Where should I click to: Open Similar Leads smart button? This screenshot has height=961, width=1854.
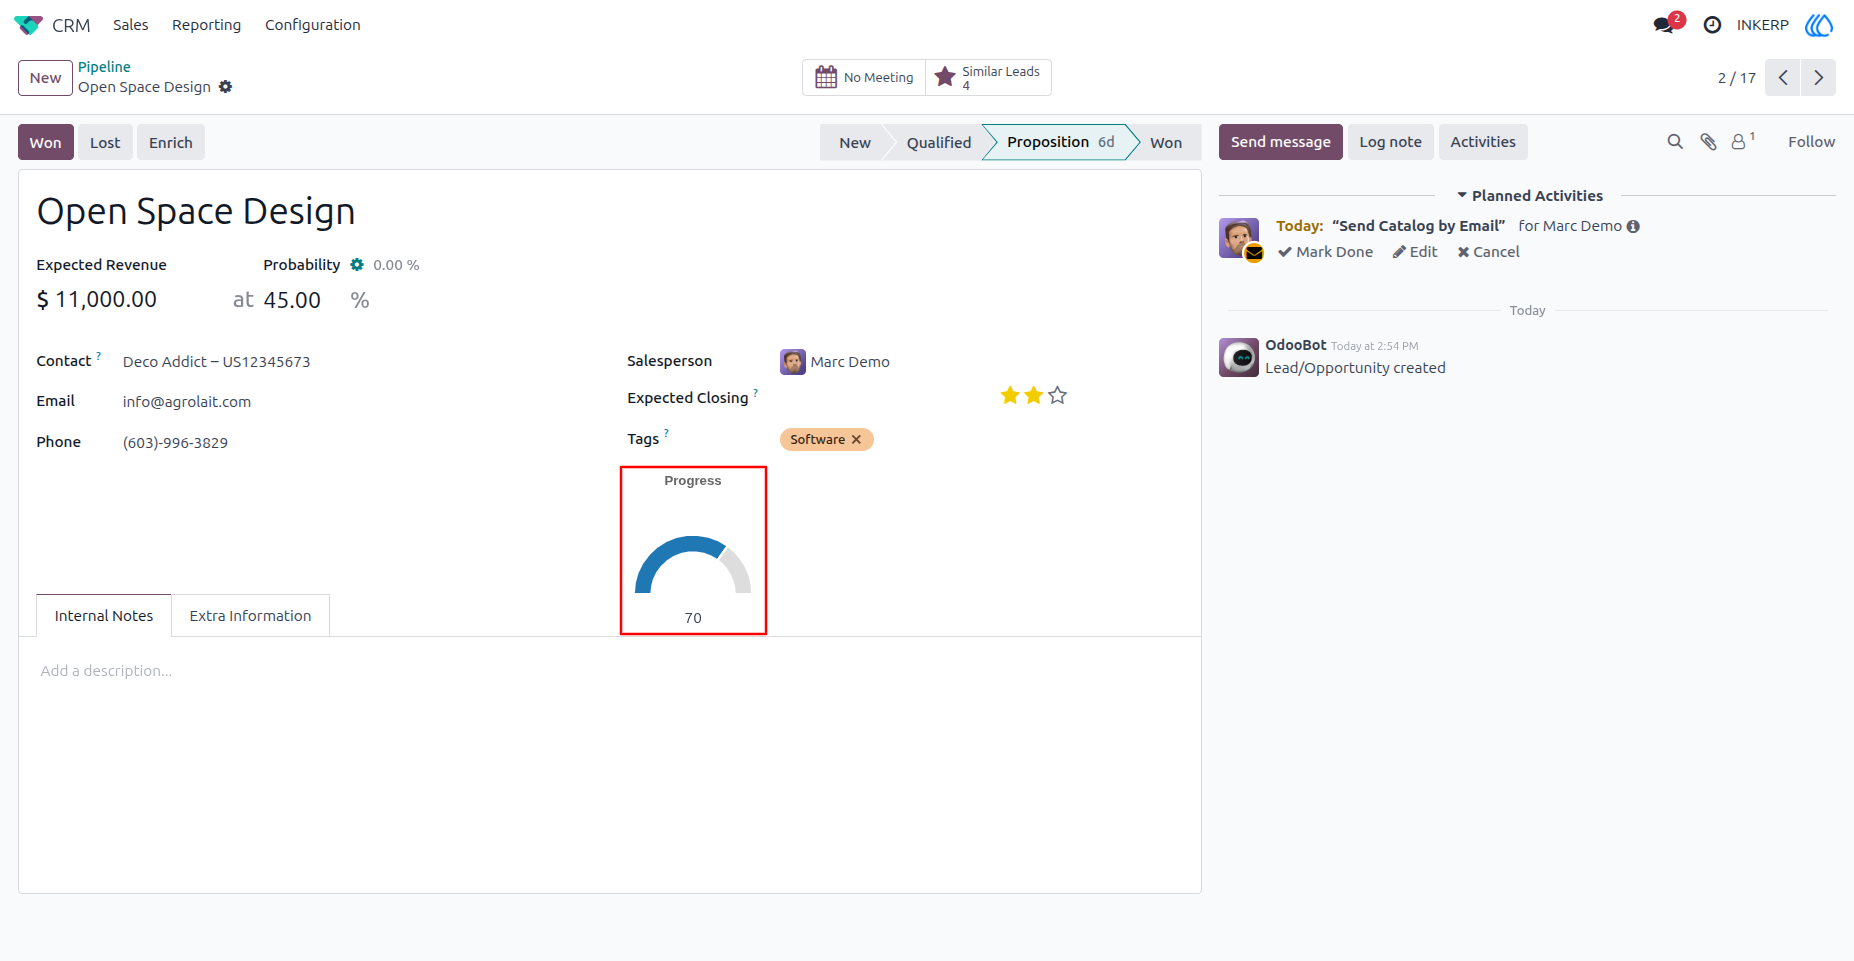coord(989,77)
